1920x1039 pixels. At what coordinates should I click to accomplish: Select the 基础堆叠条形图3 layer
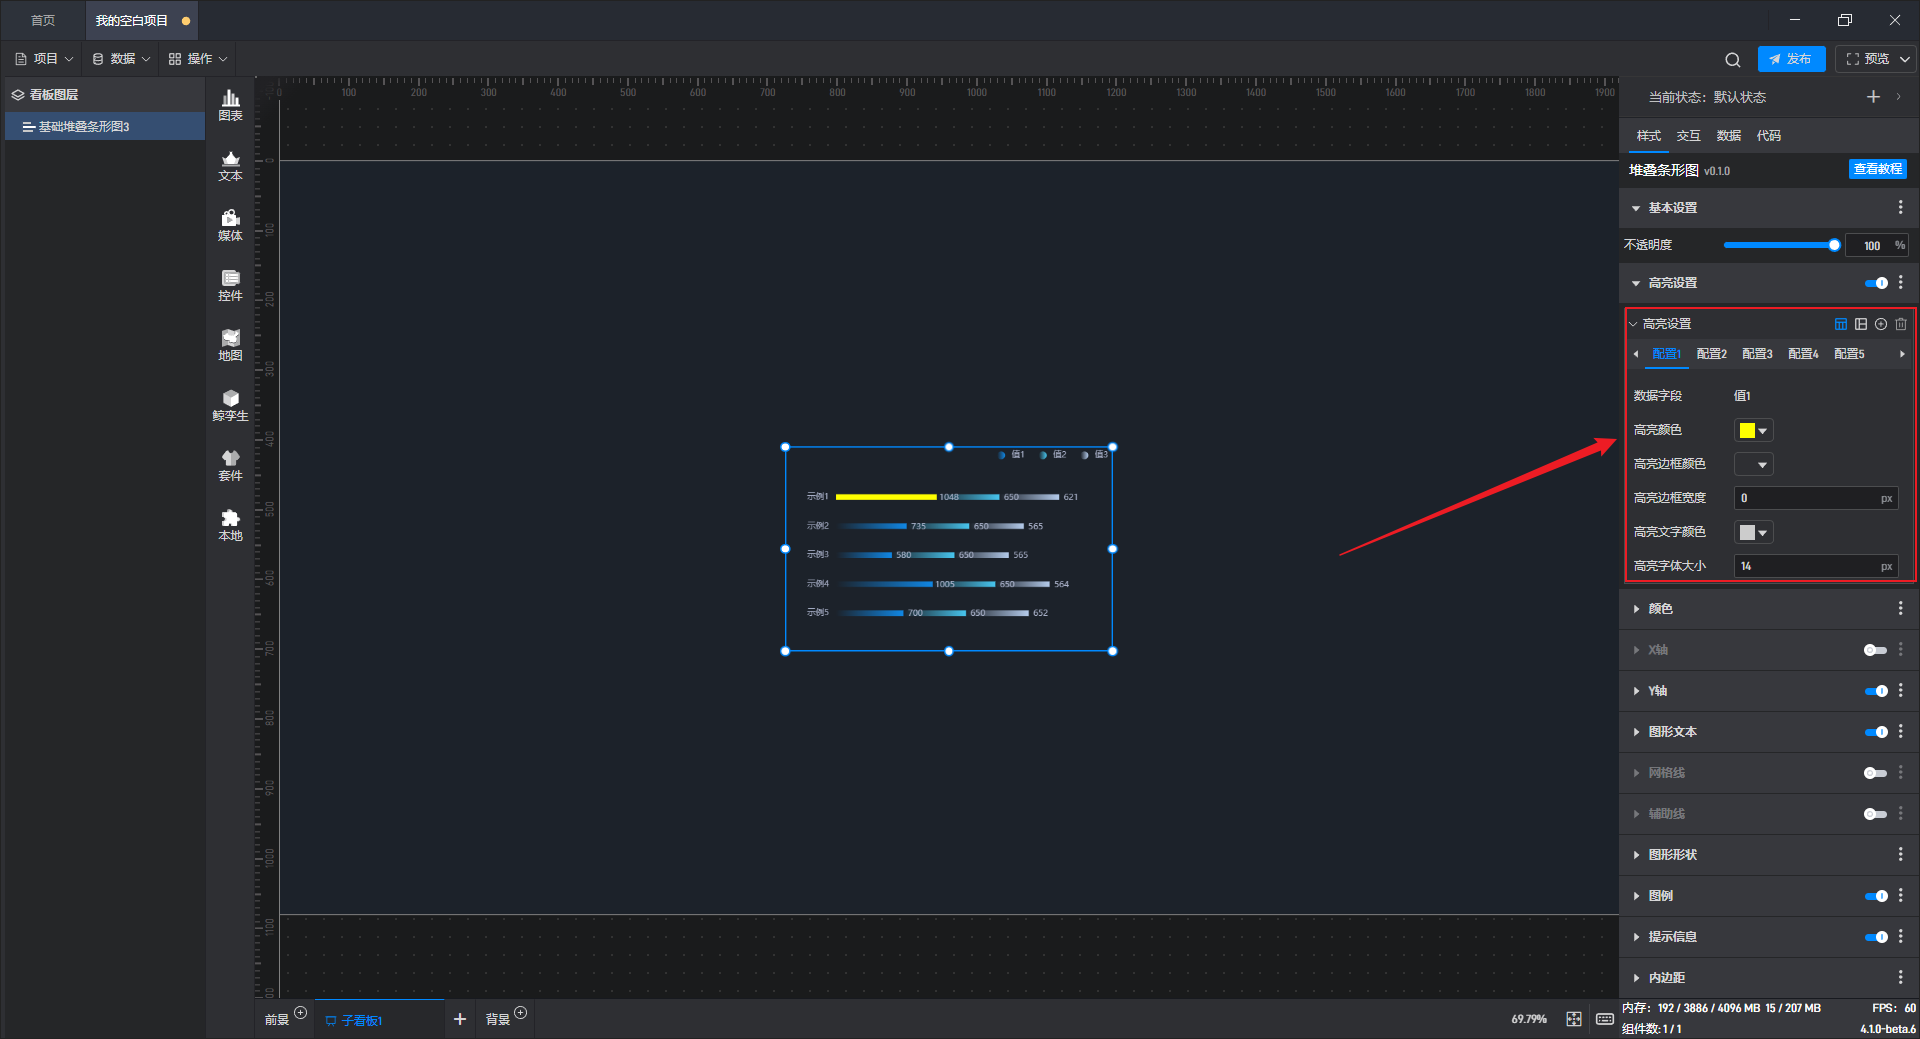coord(105,127)
